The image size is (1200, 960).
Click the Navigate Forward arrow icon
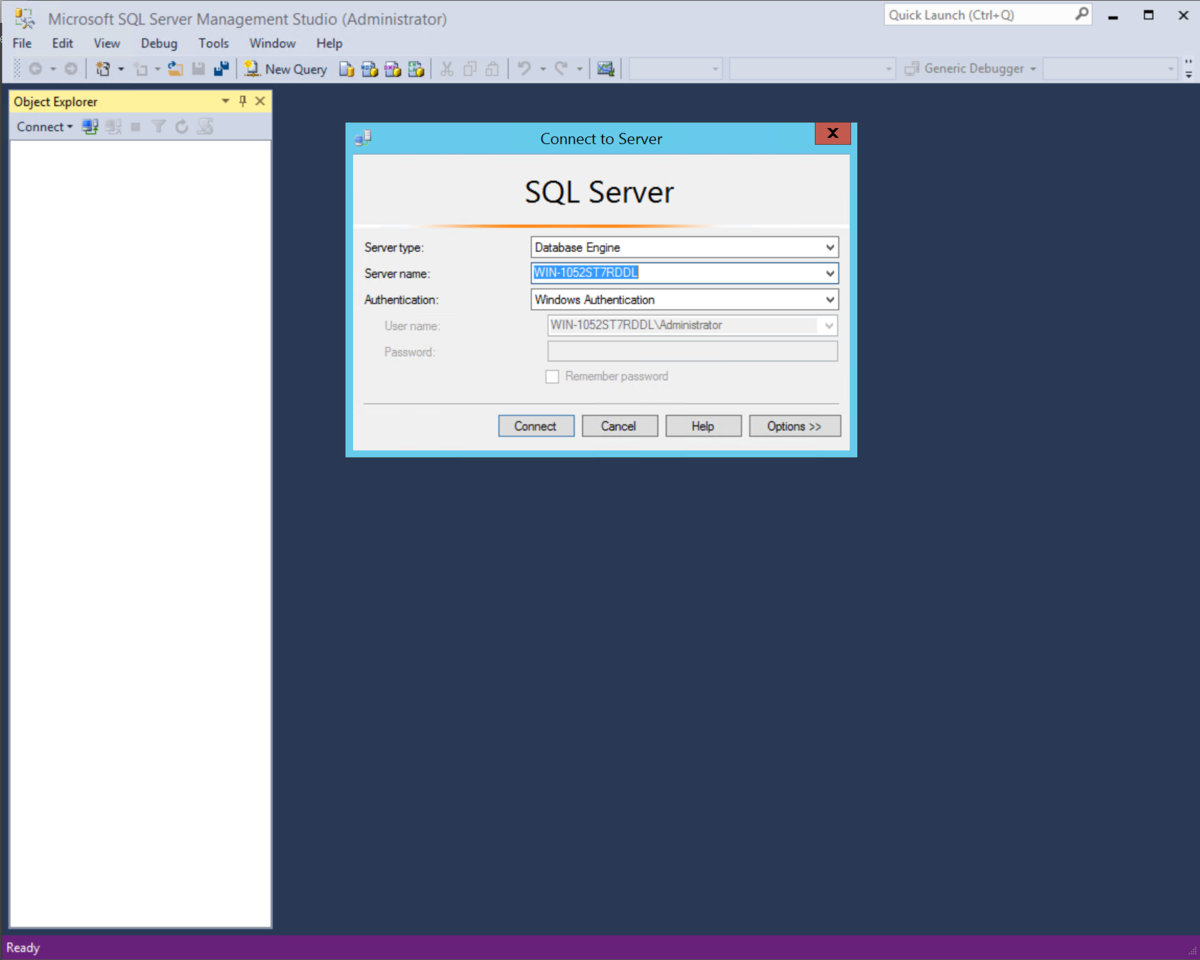click(70, 69)
